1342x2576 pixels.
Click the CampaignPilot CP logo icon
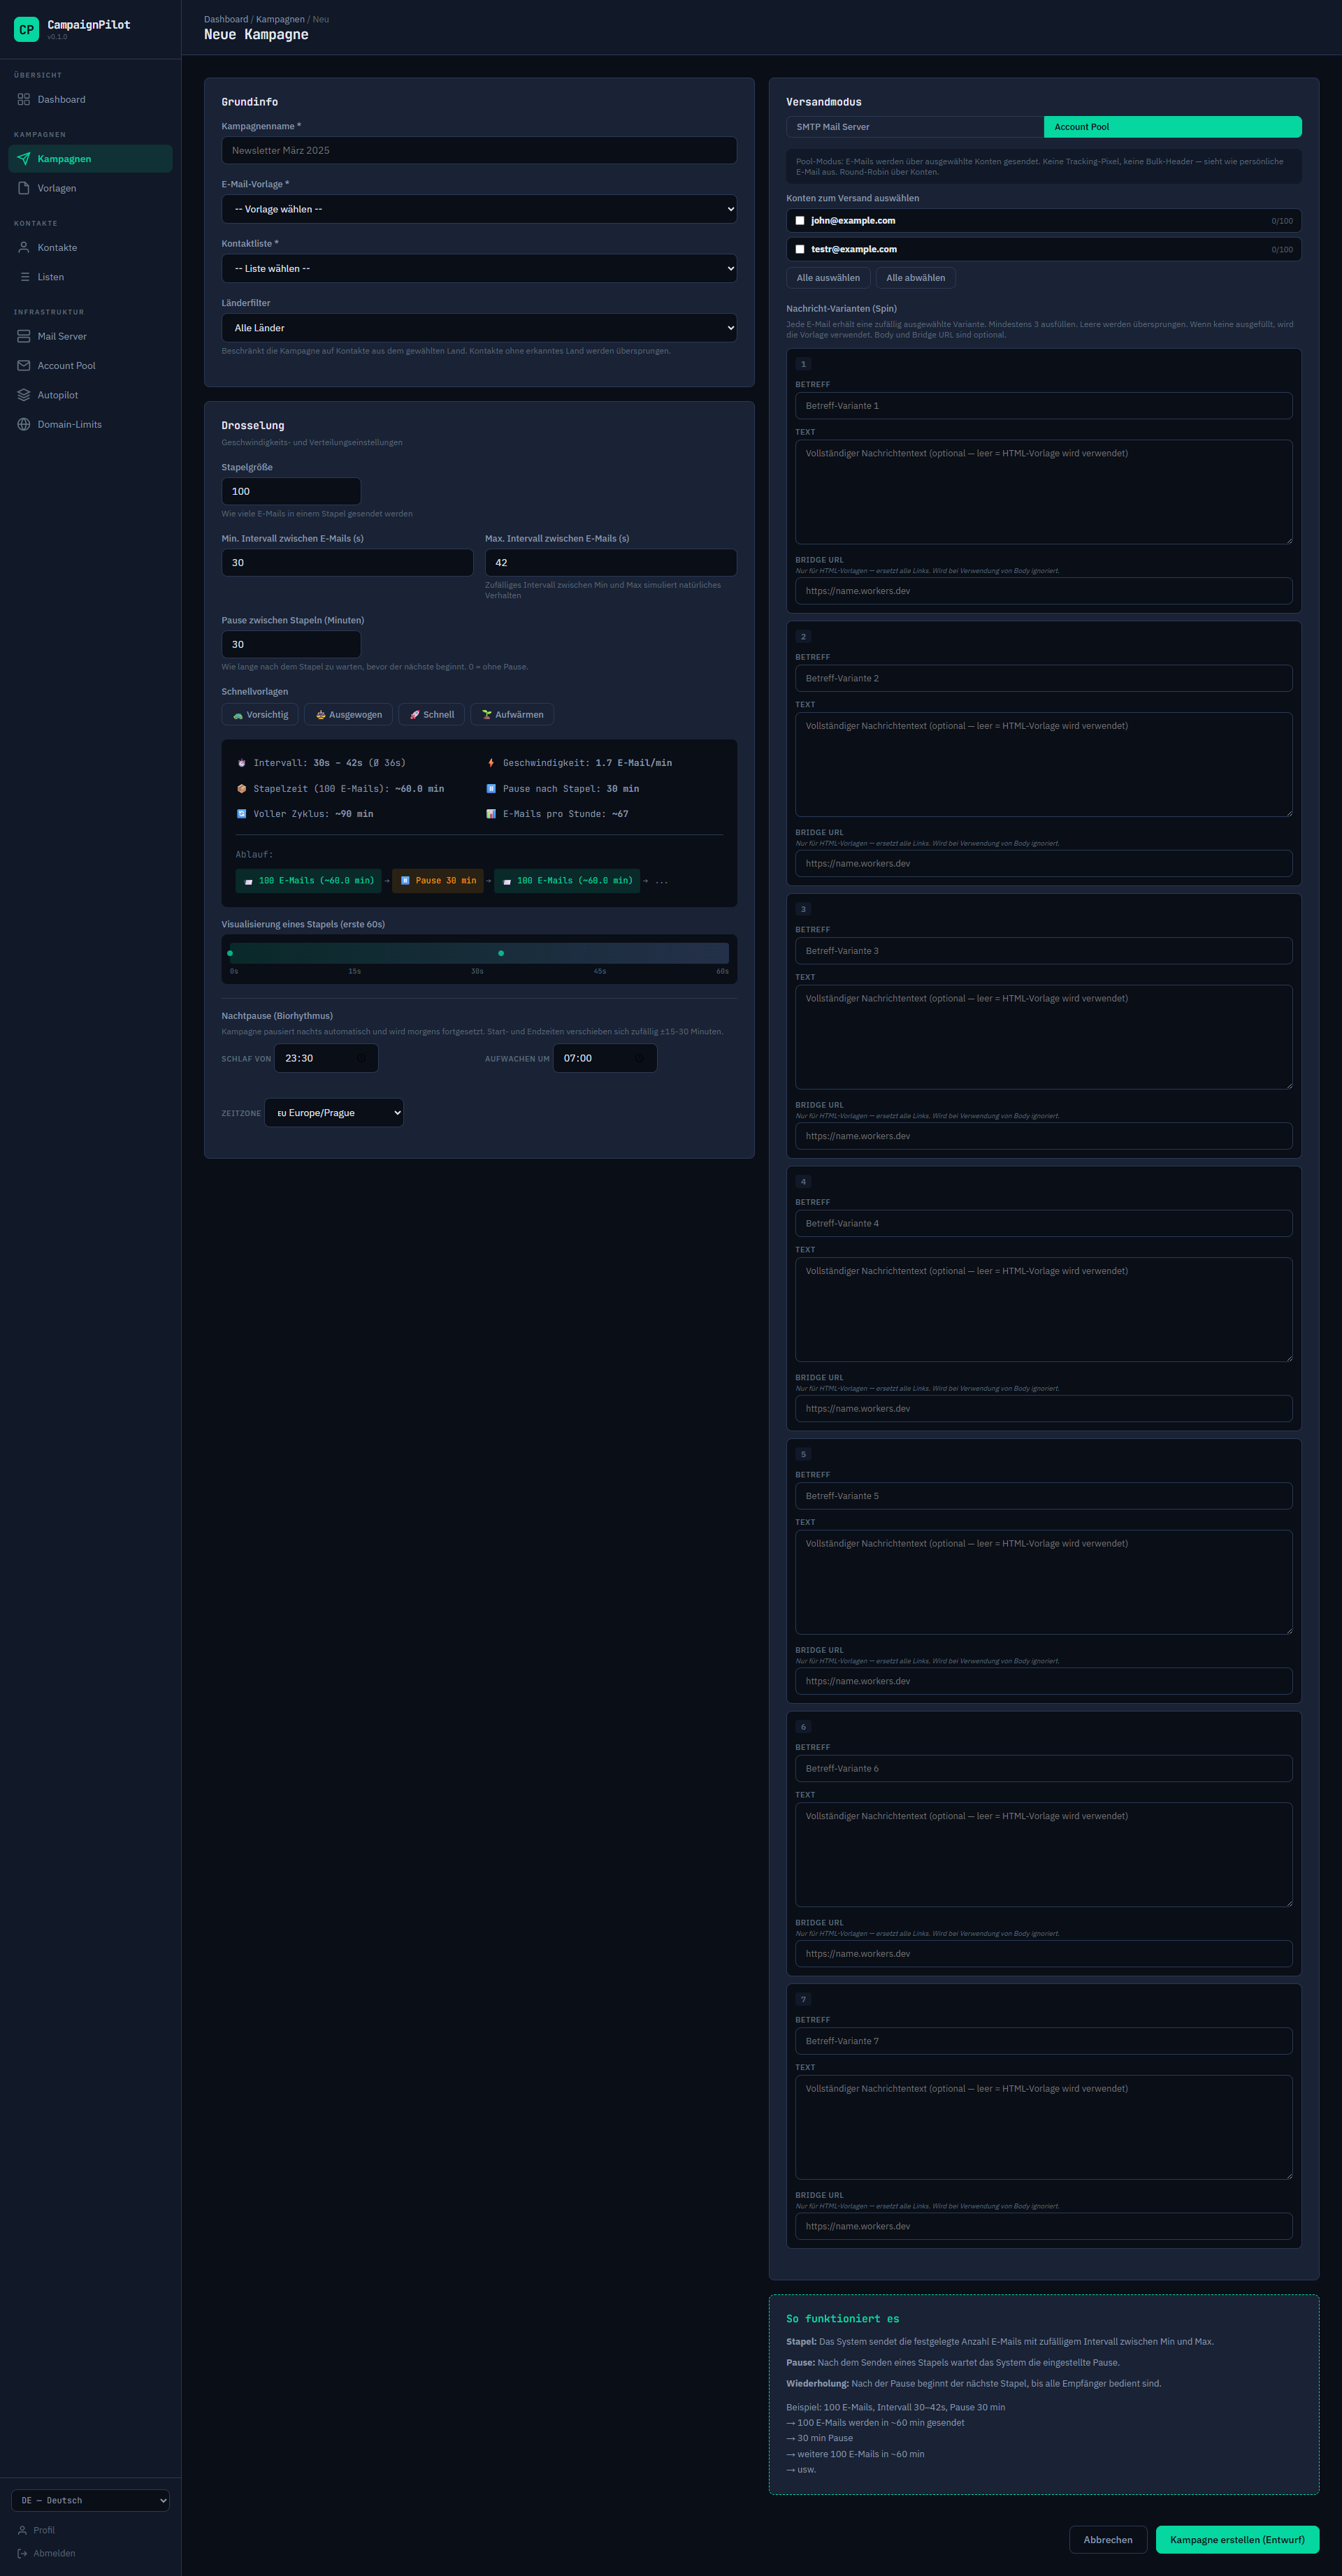[26, 30]
